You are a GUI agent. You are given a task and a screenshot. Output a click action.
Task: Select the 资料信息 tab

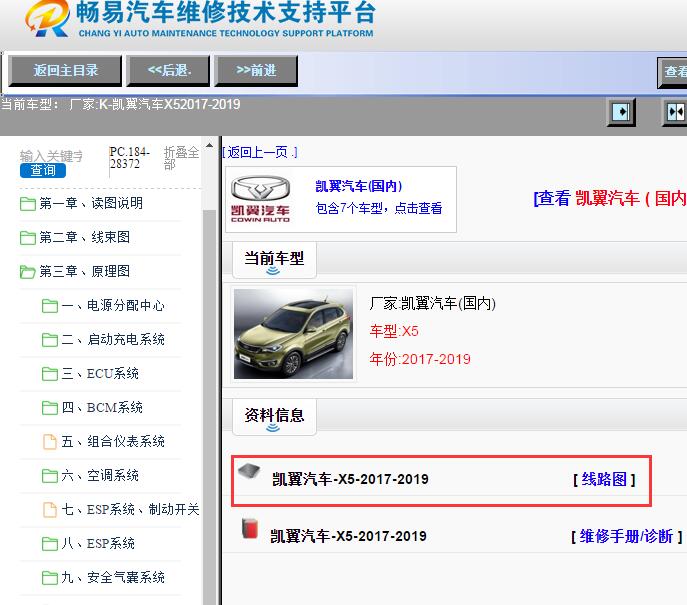click(x=274, y=417)
